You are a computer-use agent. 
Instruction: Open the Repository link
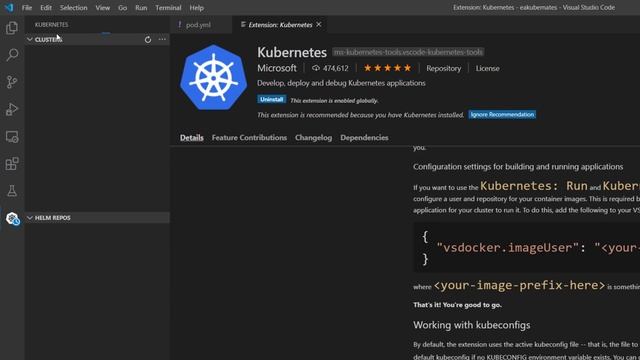click(444, 69)
